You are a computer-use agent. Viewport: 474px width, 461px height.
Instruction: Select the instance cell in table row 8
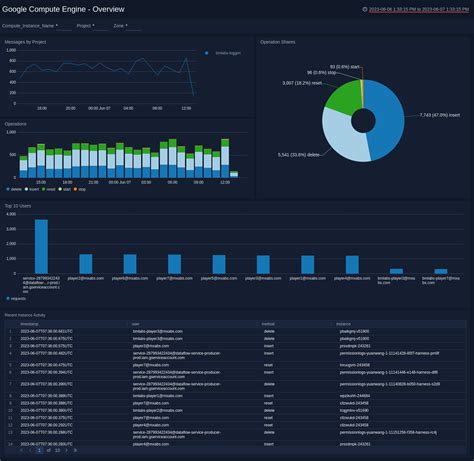pos(355,396)
